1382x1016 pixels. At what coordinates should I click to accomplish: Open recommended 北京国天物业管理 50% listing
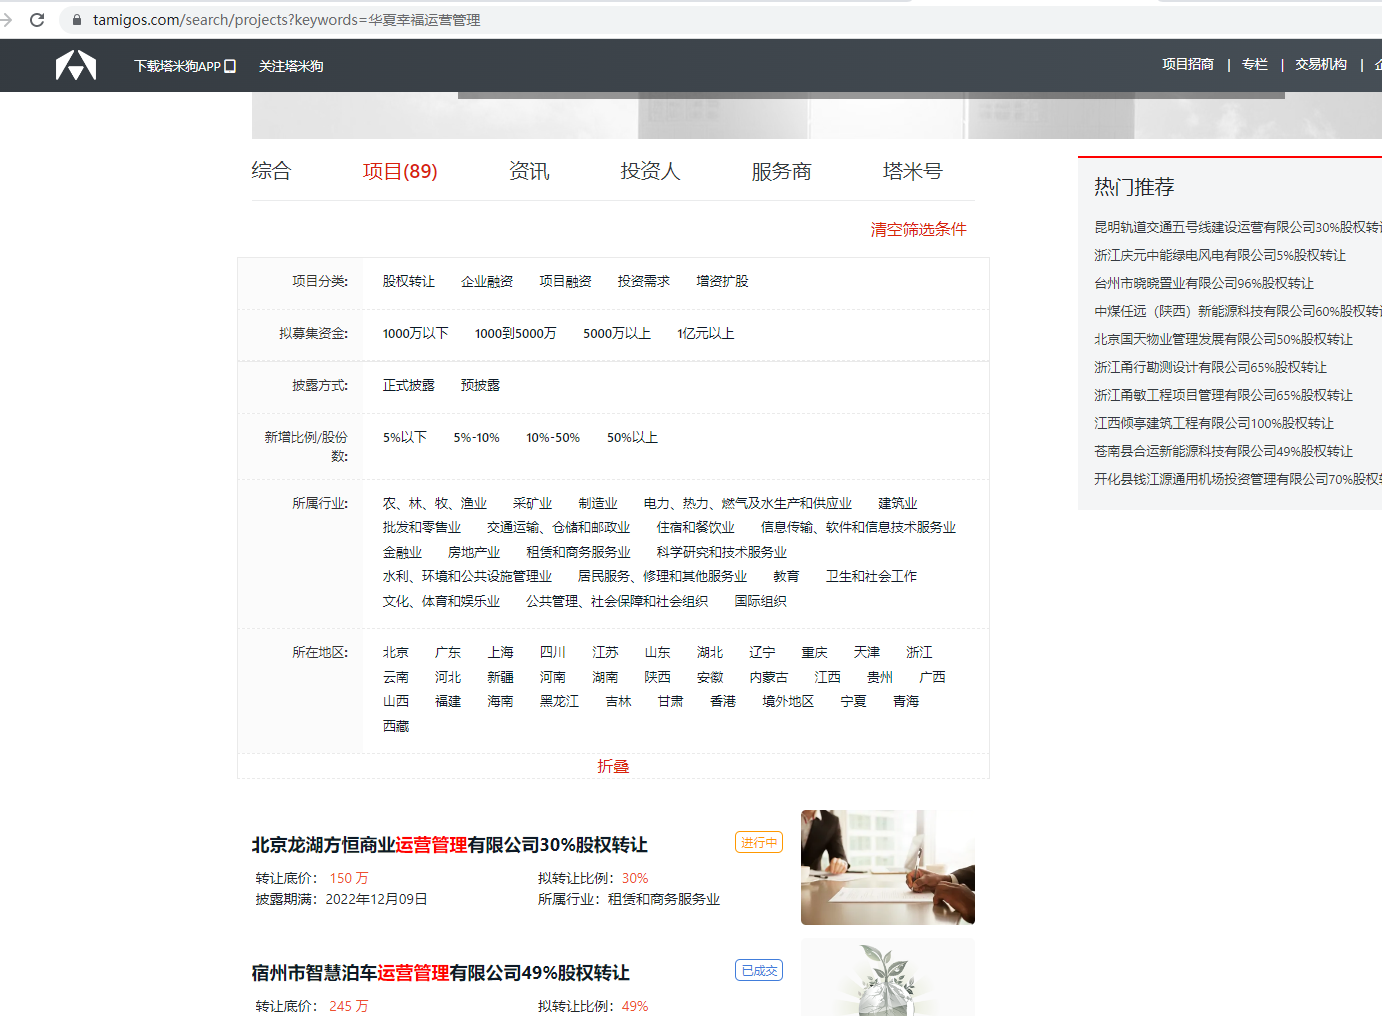1223,339
